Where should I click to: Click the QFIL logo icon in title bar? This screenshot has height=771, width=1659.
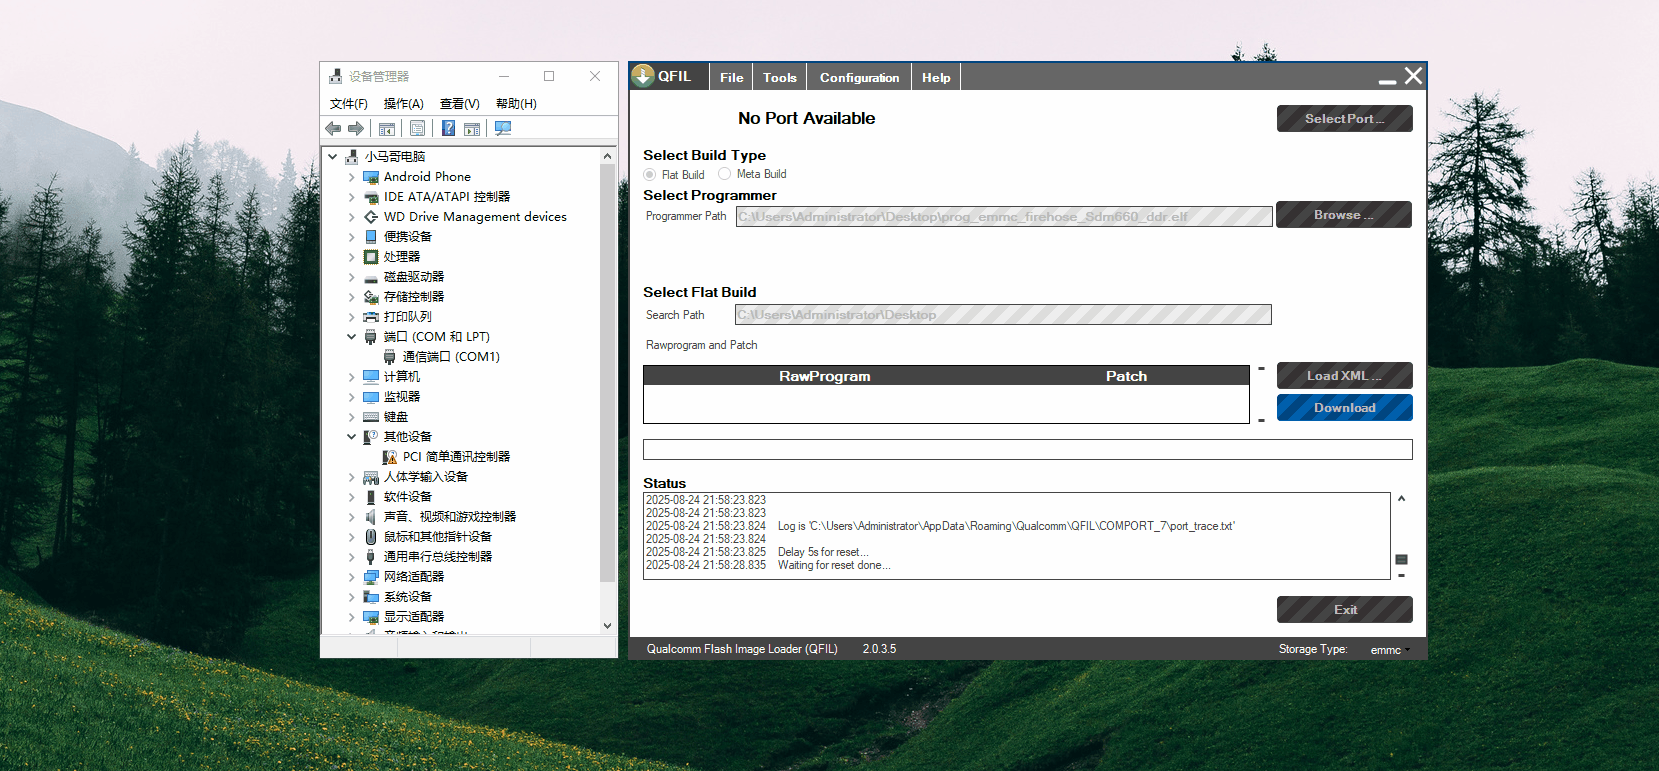tap(642, 76)
